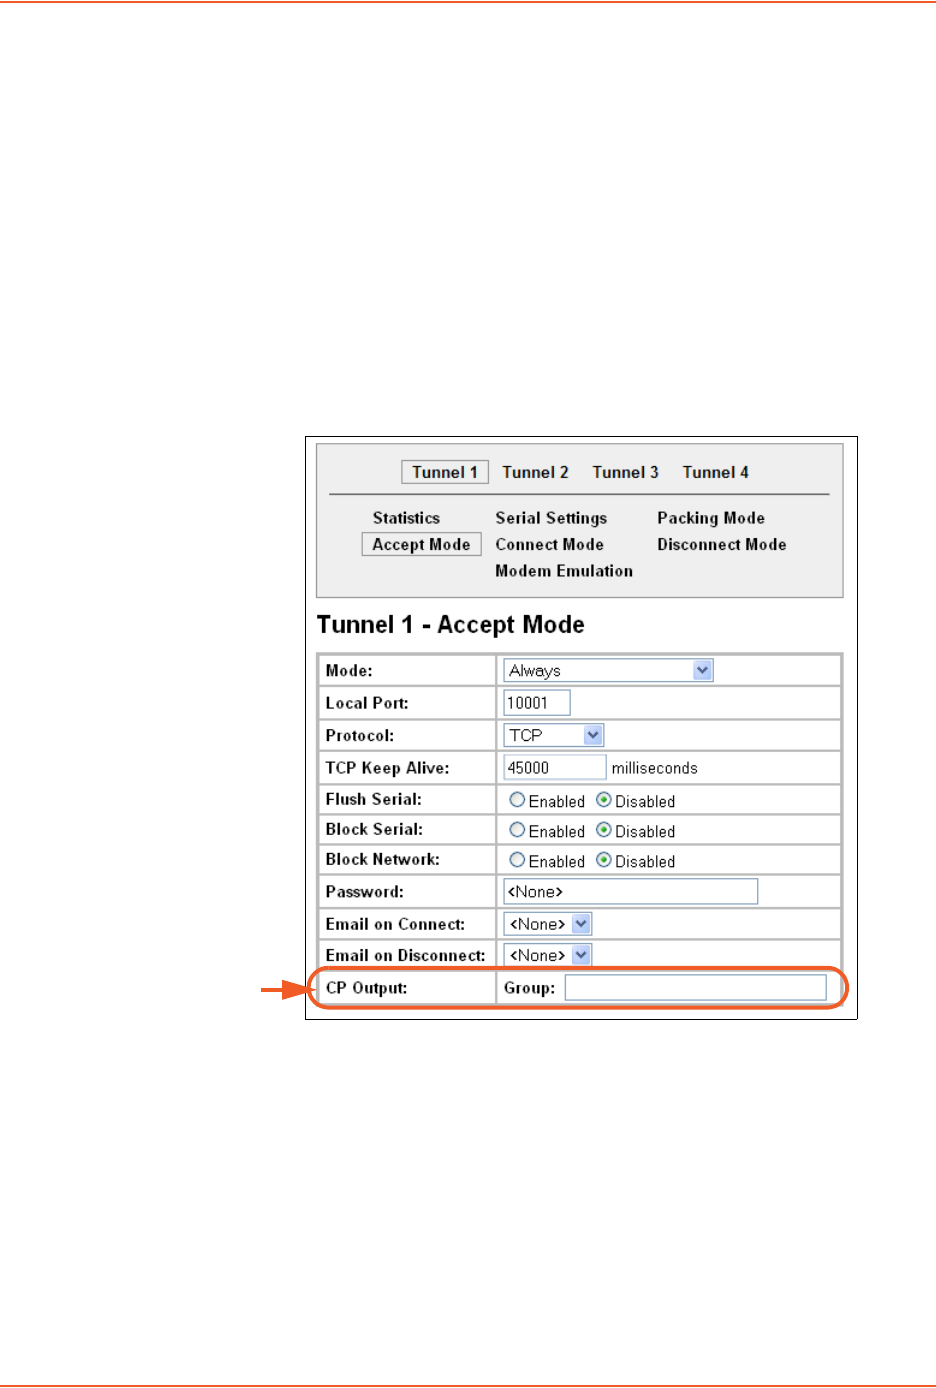Select the Tunnel 4 tab
The image size is (936, 1388).
(715, 472)
